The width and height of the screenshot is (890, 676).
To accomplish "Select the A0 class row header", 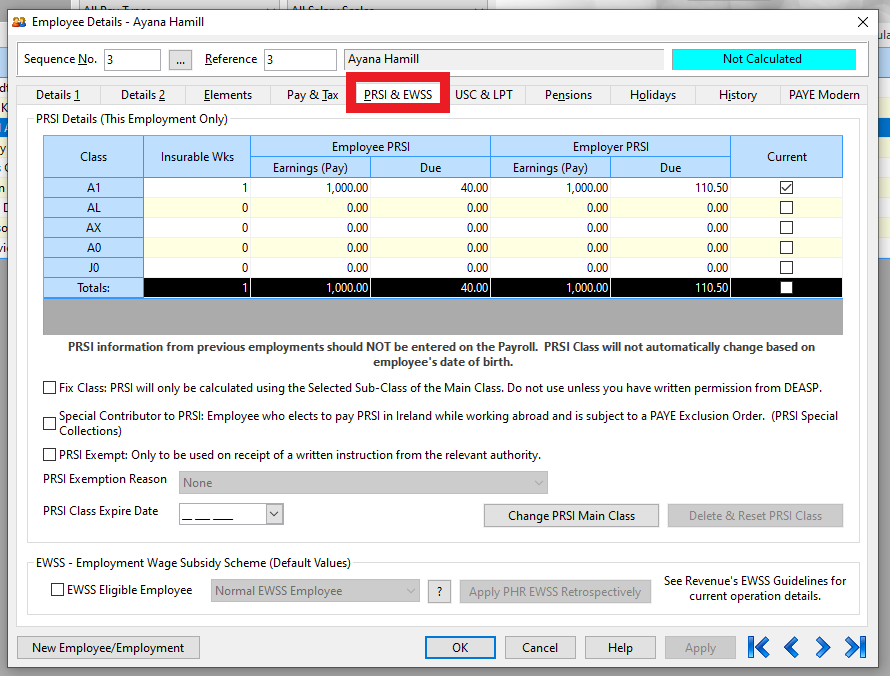I will [x=94, y=247].
